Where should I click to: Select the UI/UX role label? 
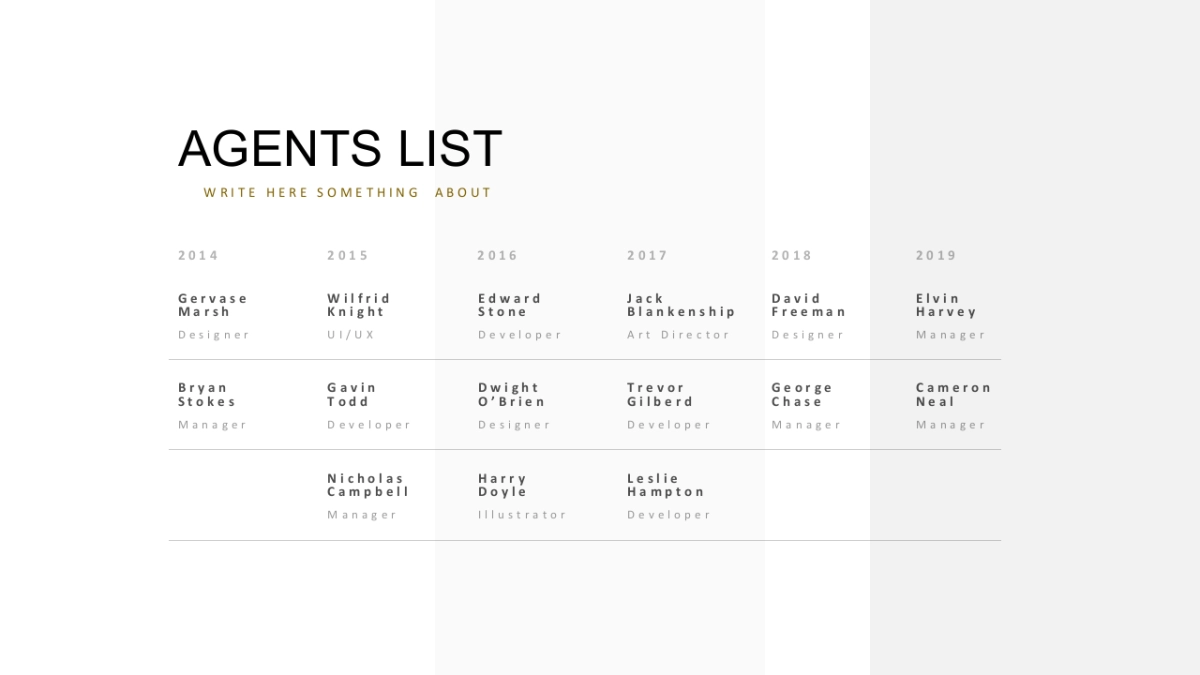tap(350, 335)
